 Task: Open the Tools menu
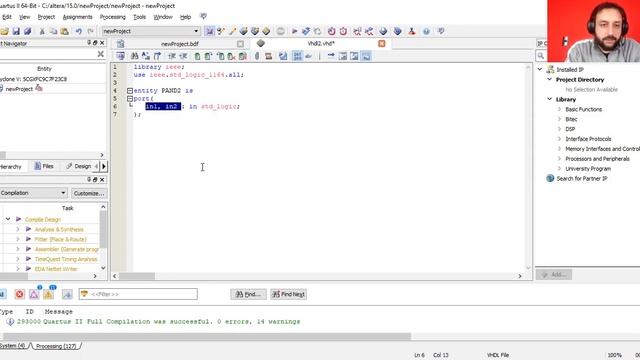click(x=140, y=17)
